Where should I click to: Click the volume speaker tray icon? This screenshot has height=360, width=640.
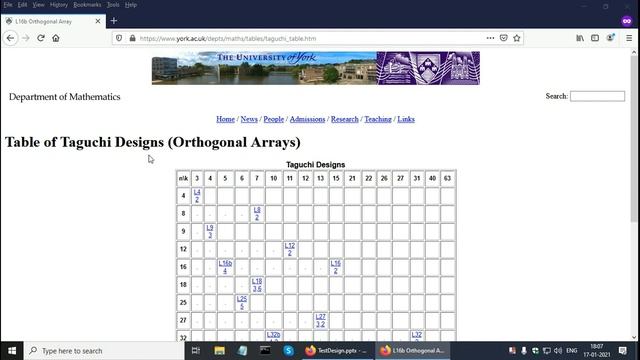coord(558,351)
